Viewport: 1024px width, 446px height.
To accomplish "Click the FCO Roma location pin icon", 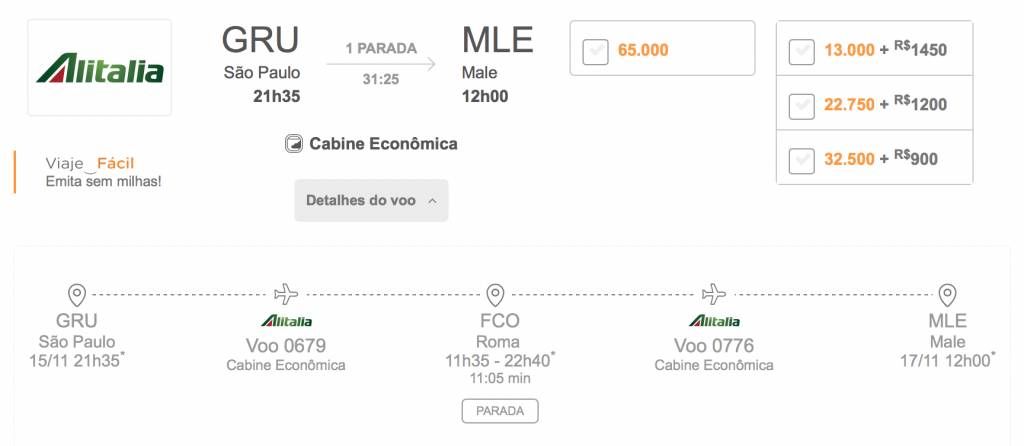I will coord(496,295).
